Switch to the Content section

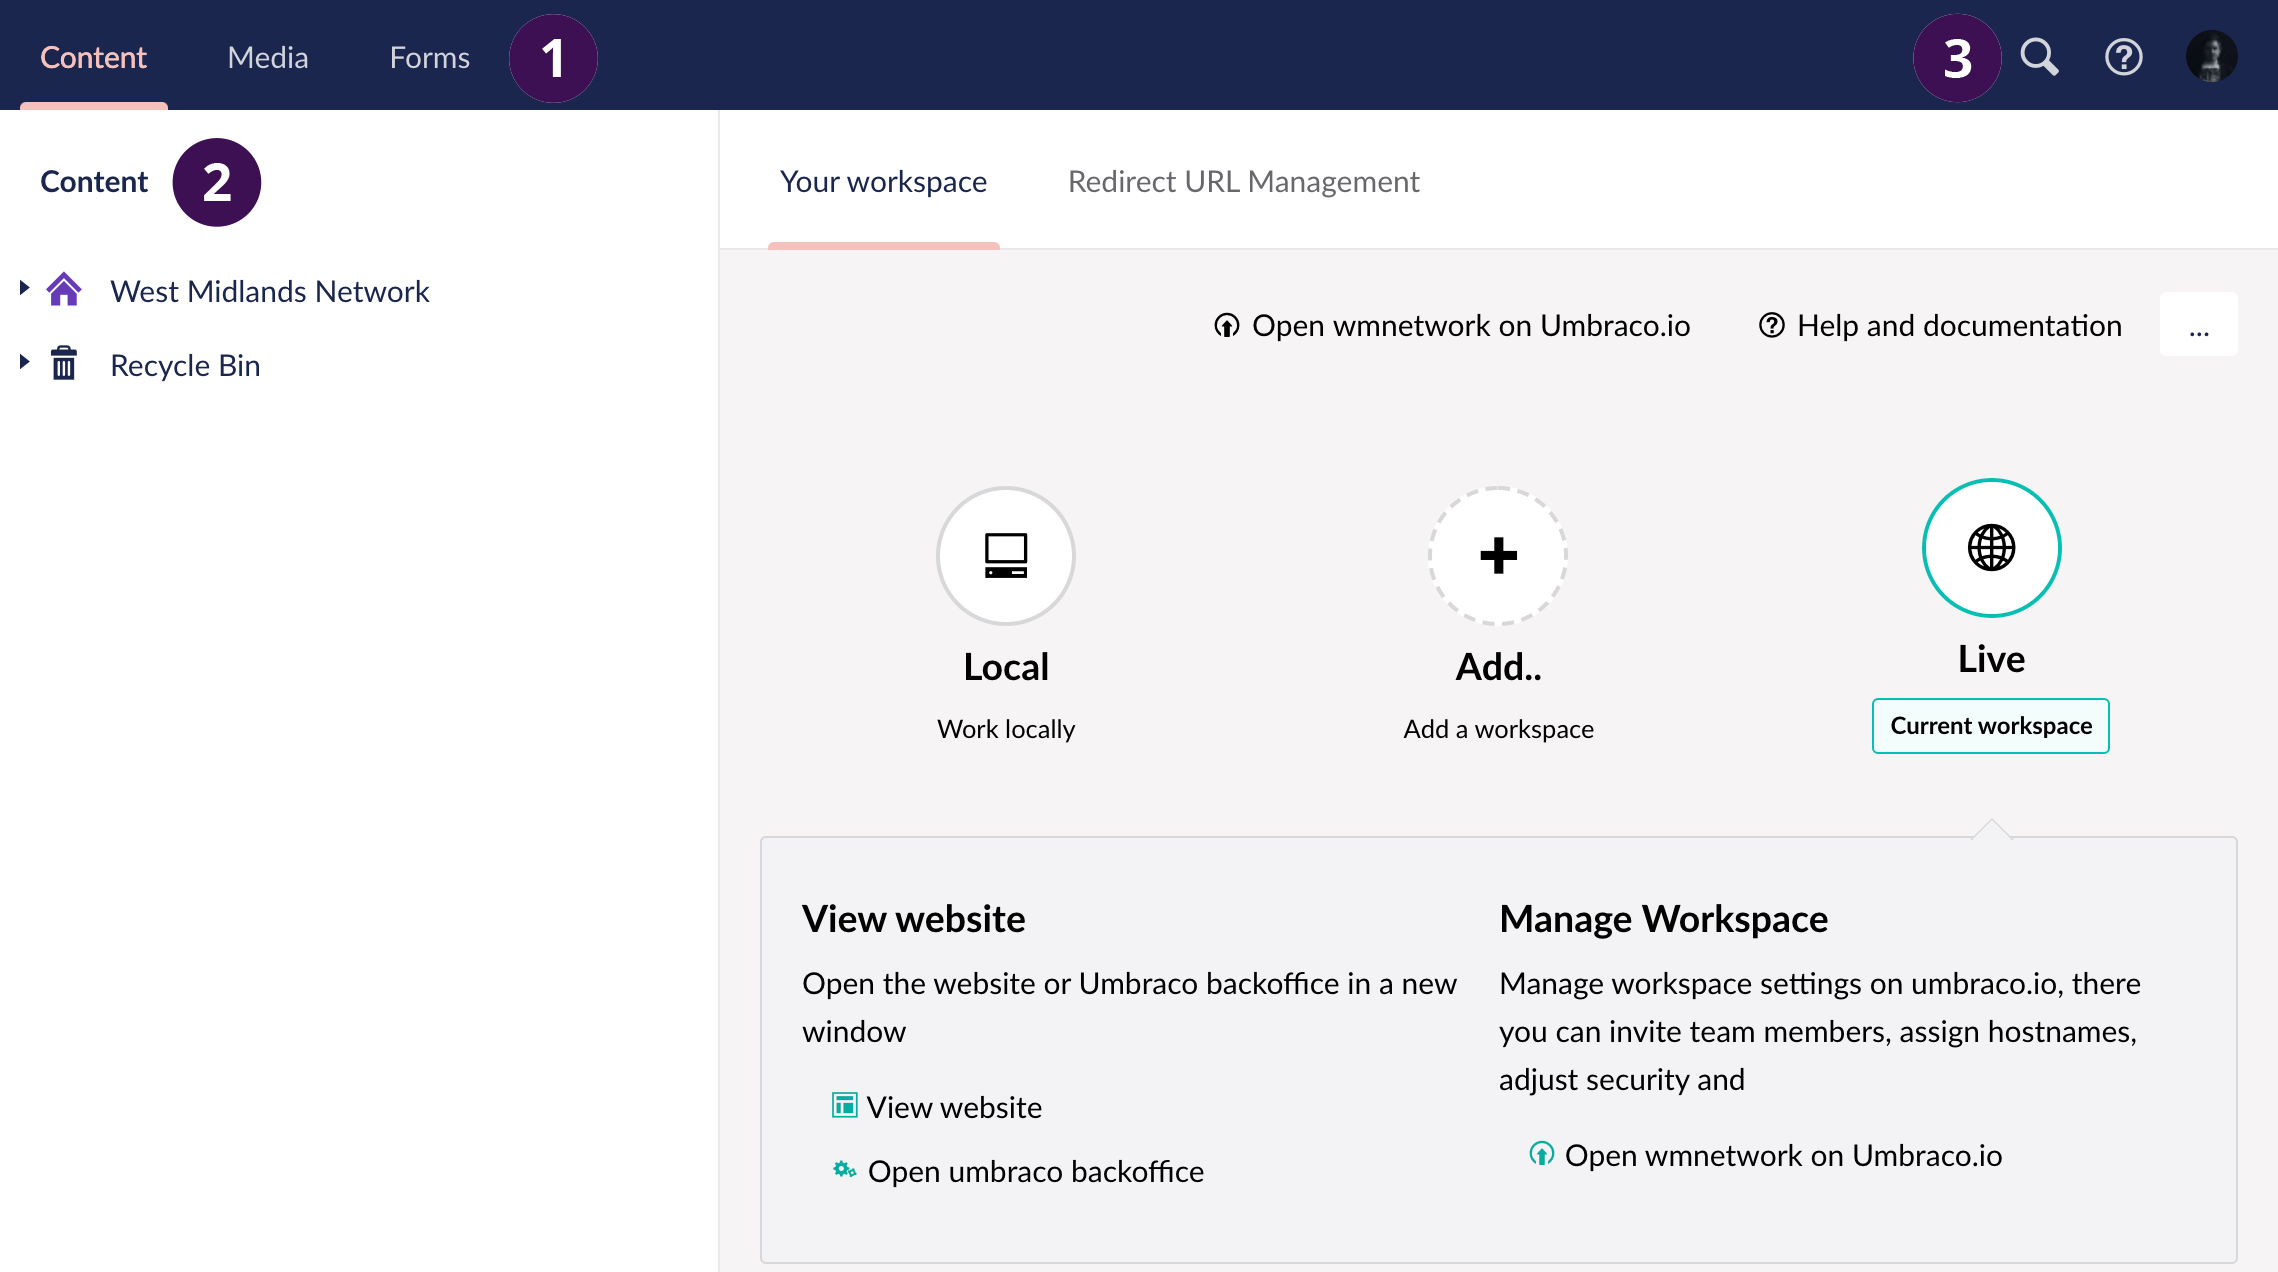(x=93, y=57)
